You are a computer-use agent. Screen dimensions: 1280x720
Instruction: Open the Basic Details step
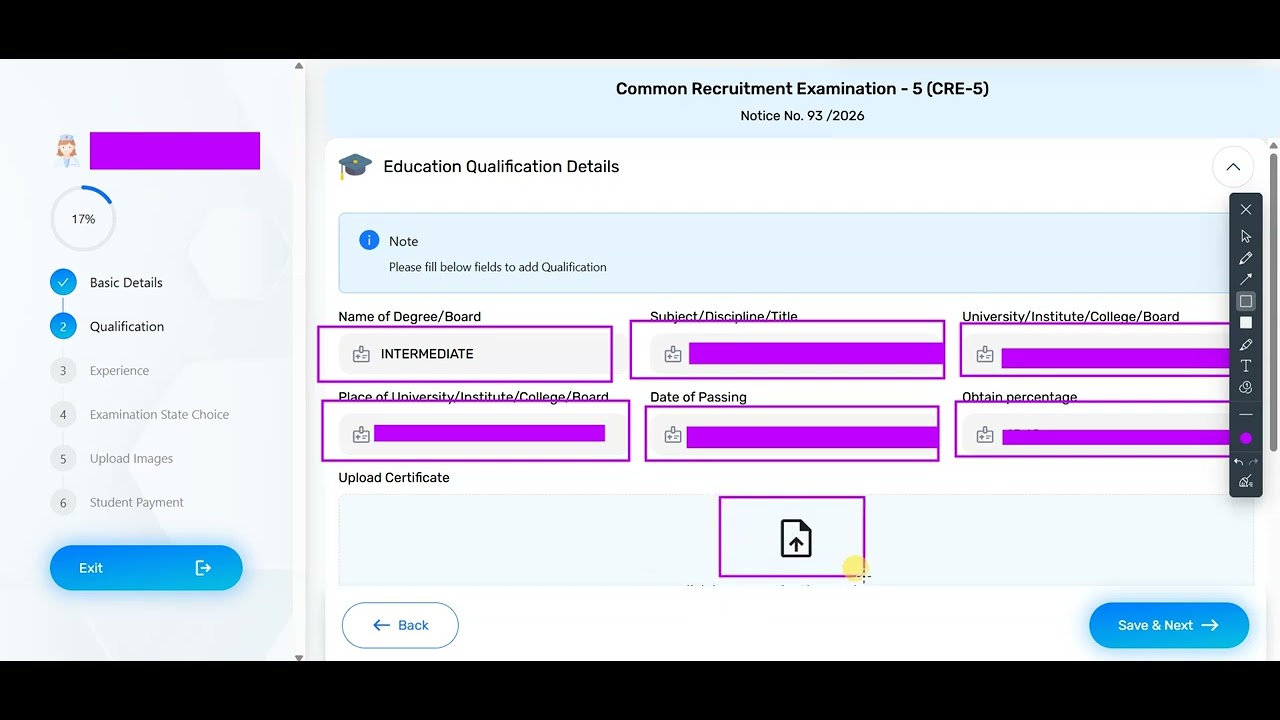coord(107,282)
